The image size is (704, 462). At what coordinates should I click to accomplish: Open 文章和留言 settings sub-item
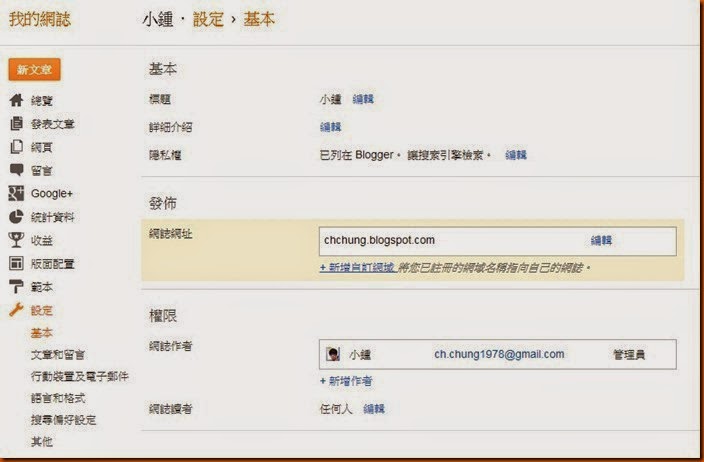point(58,355)
